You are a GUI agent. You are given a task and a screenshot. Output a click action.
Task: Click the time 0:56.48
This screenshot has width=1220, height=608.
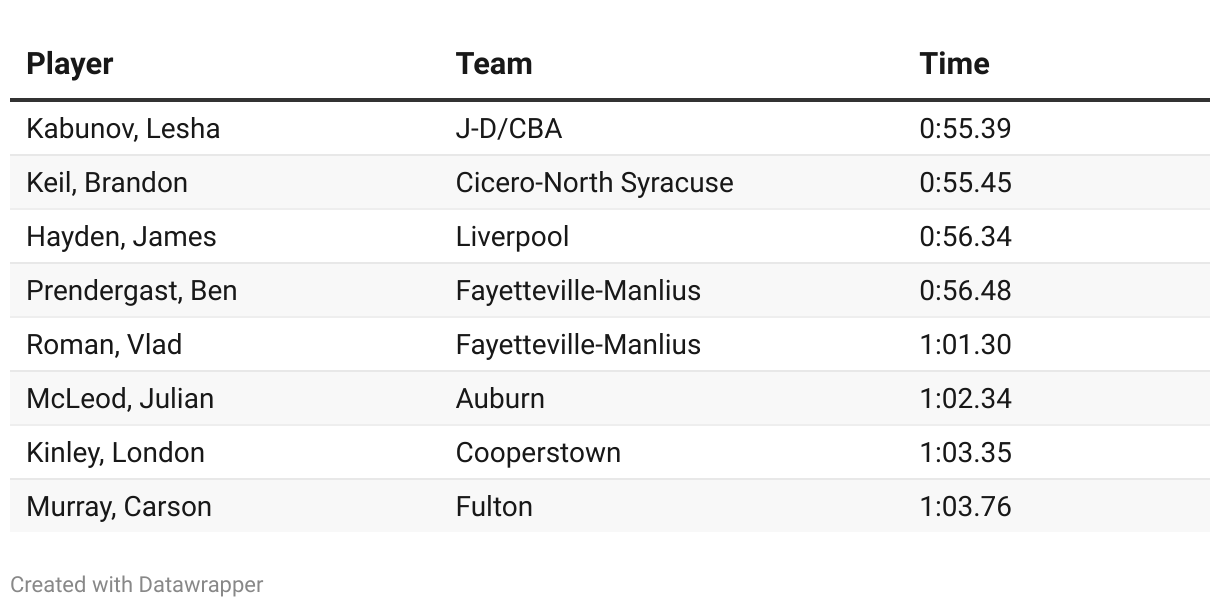(965, 291)
